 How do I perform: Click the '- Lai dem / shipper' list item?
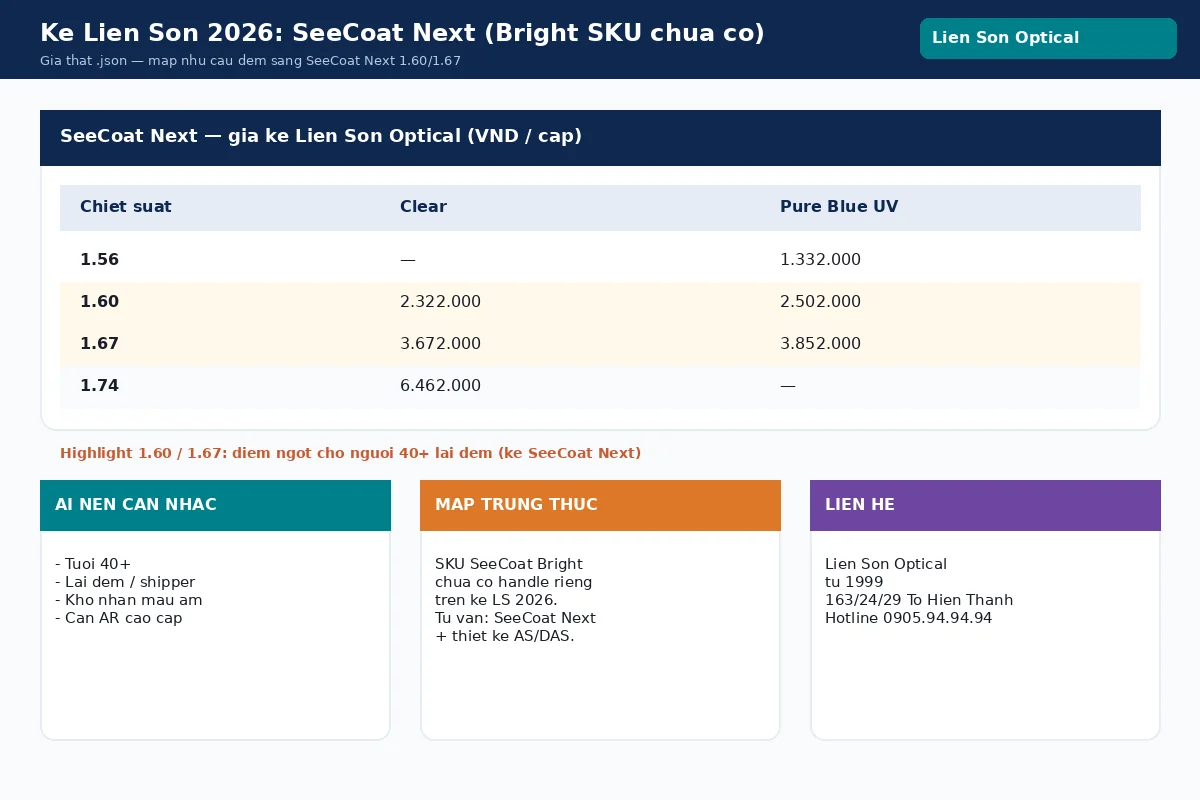125,582
